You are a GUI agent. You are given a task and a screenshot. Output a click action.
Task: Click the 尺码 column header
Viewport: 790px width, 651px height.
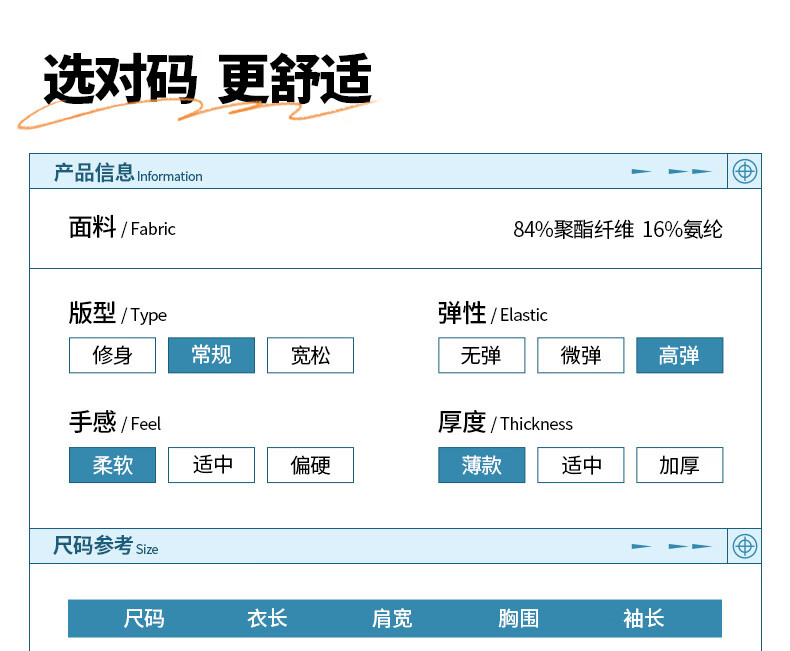coord(144,619)
